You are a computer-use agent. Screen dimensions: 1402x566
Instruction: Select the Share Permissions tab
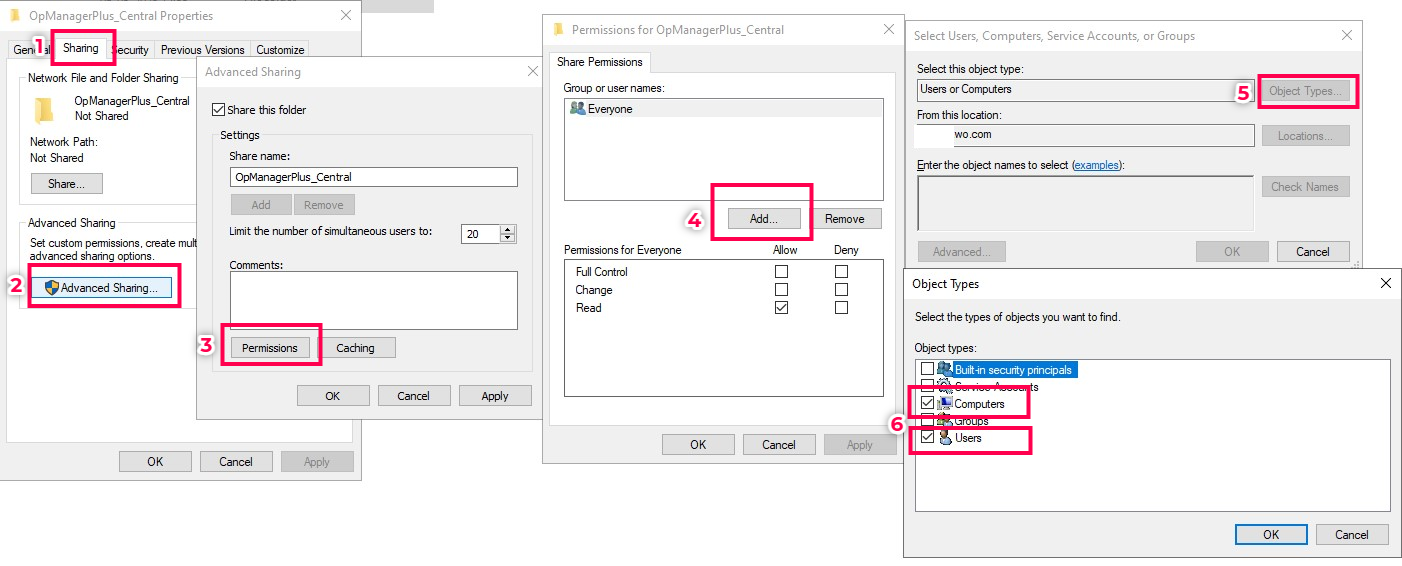coord(600,61)
